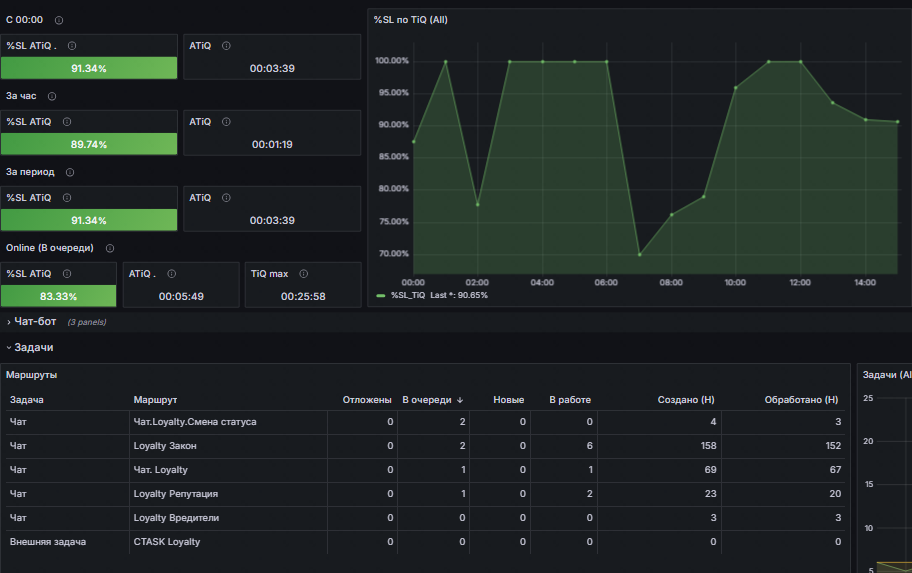The image size is (912, 573).
Task: Click info icon beside 'TiQ max' panel title
Action: point(304,274)
